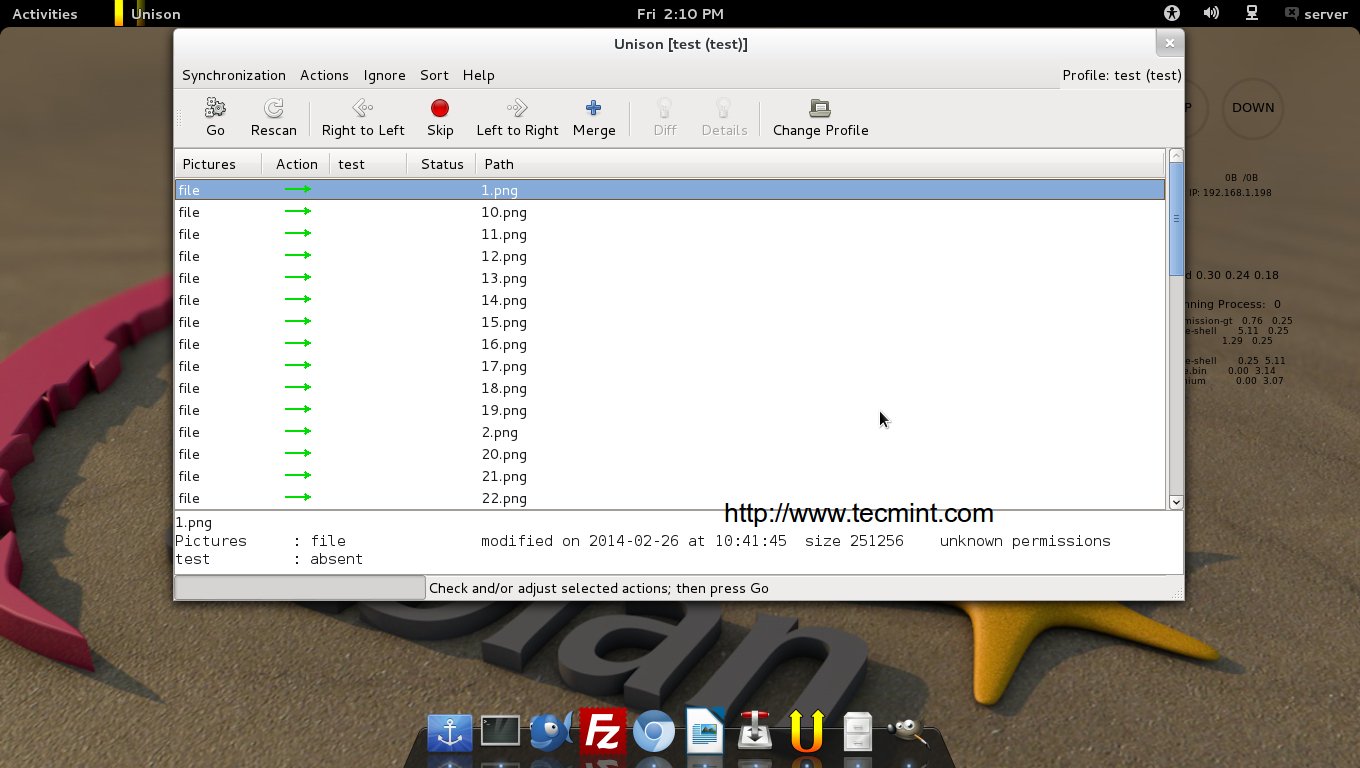Image resolution: width=1360 pixels, height=768 pixels.
Task: Click the Status column header
Action: coord(442,164)
